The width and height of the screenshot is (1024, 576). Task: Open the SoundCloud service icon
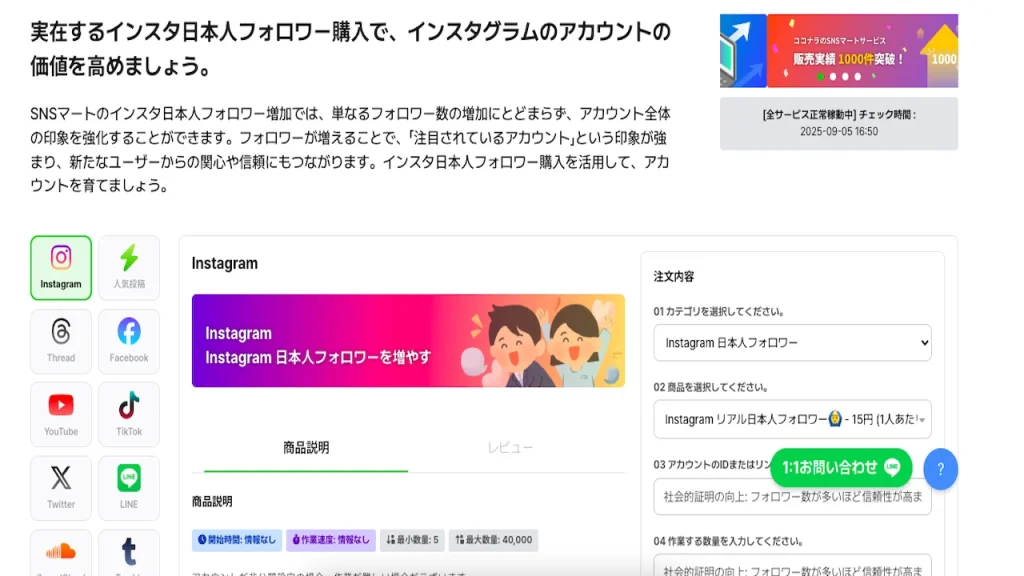[x=61, y=553]
